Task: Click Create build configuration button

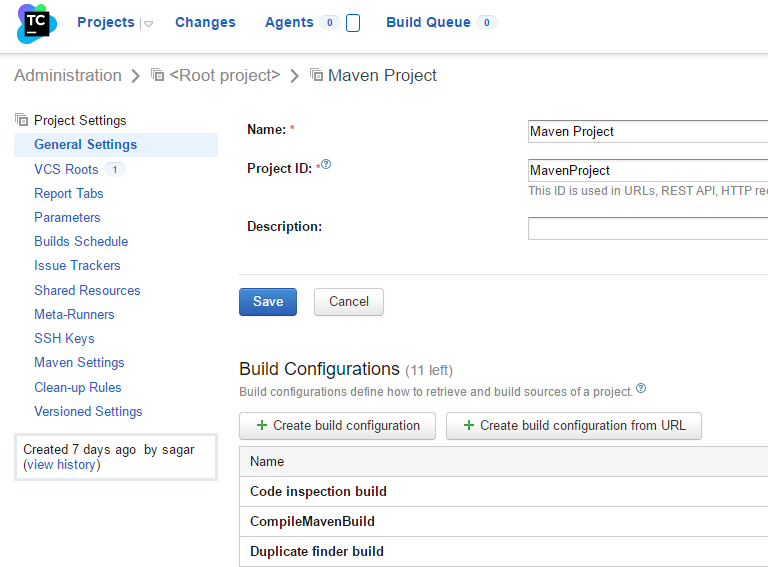Action: (337, 426)
